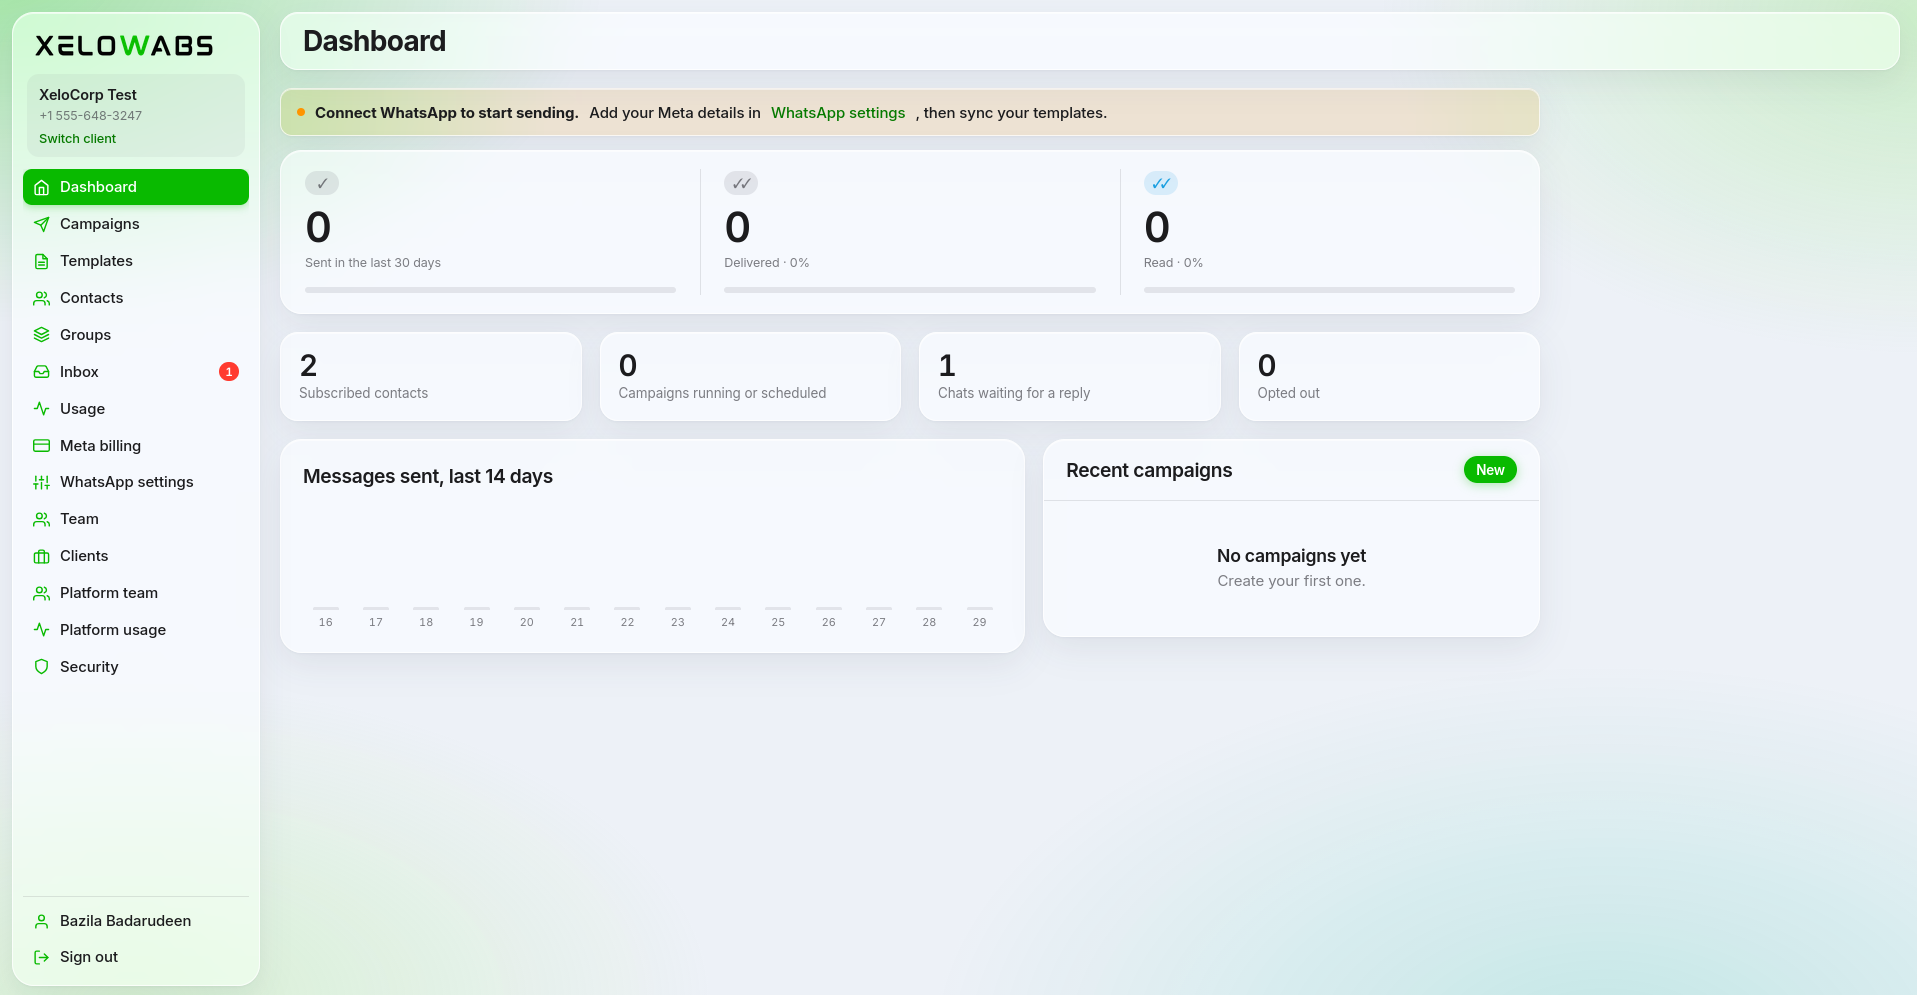Click the Meta billing card icon
This screenshot has height=995, width=1917.
(x=41, y=446)
